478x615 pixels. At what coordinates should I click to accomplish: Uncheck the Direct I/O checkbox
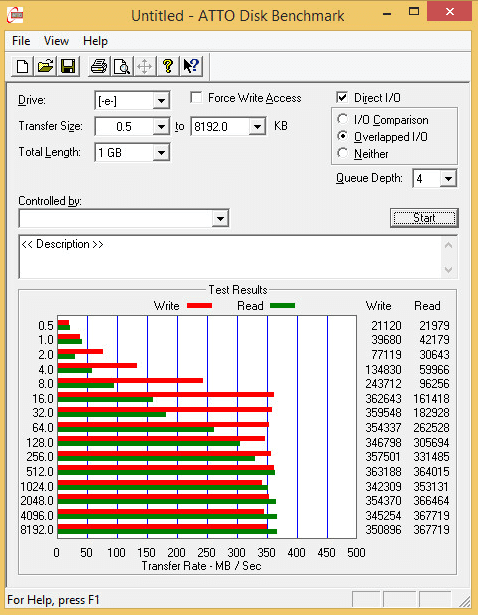(x=342, y=97)
